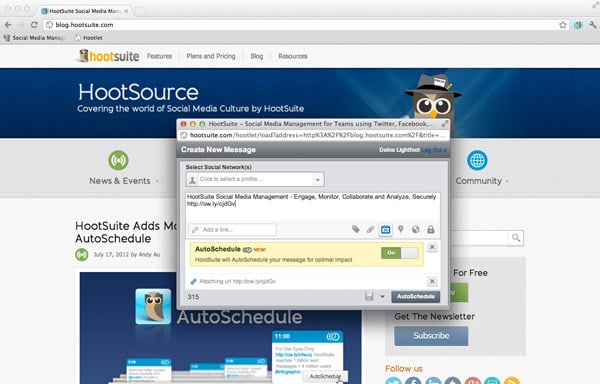Open the Resources menu item
This screenshot has width=600, height=384.
(x=293, y=56)
